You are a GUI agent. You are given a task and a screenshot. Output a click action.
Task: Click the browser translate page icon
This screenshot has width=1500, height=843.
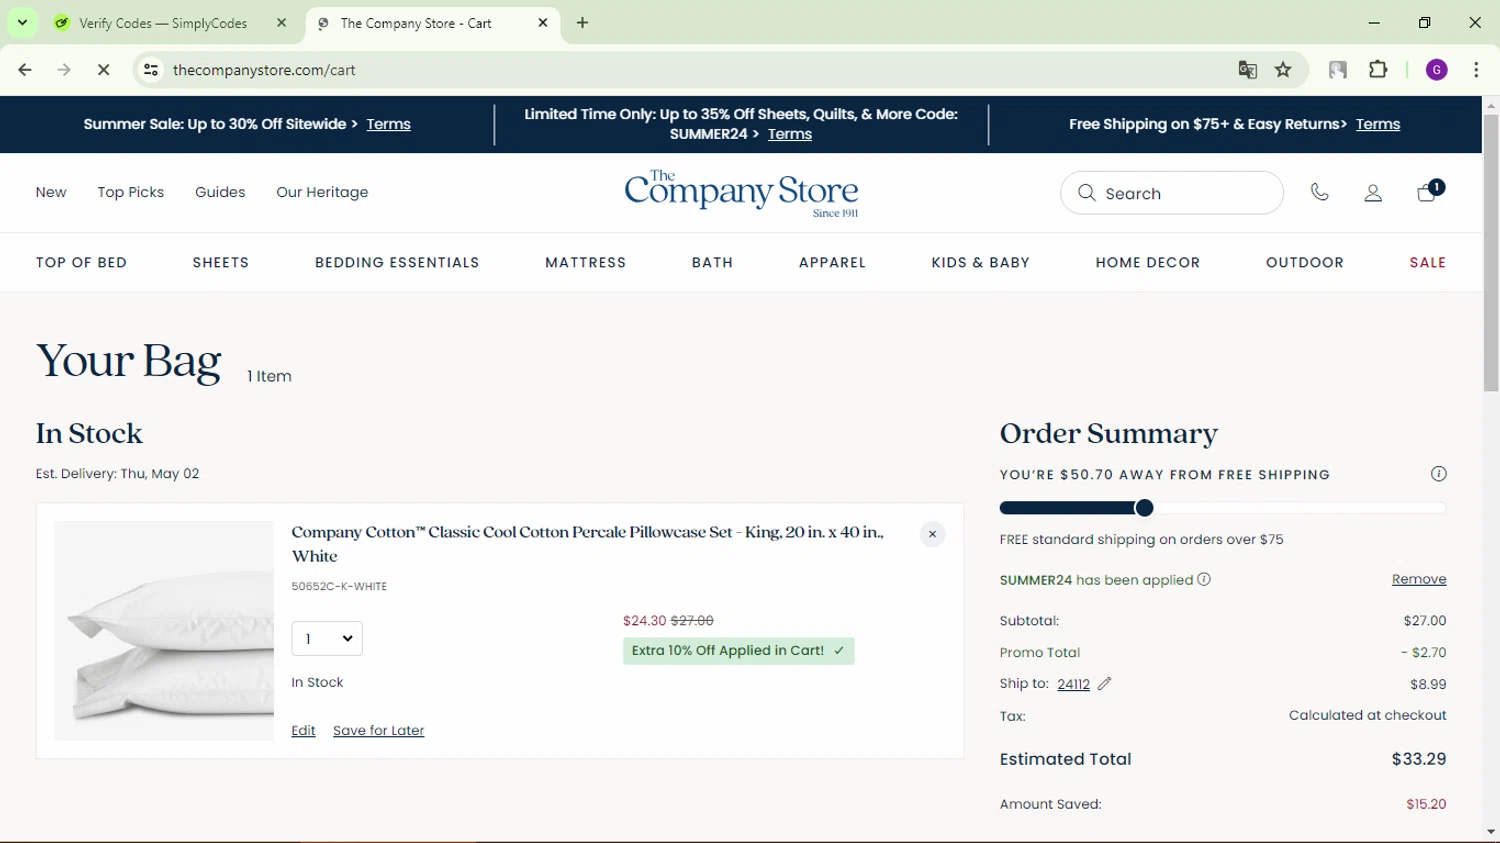pyautogui.click(x=1247, y=70)
